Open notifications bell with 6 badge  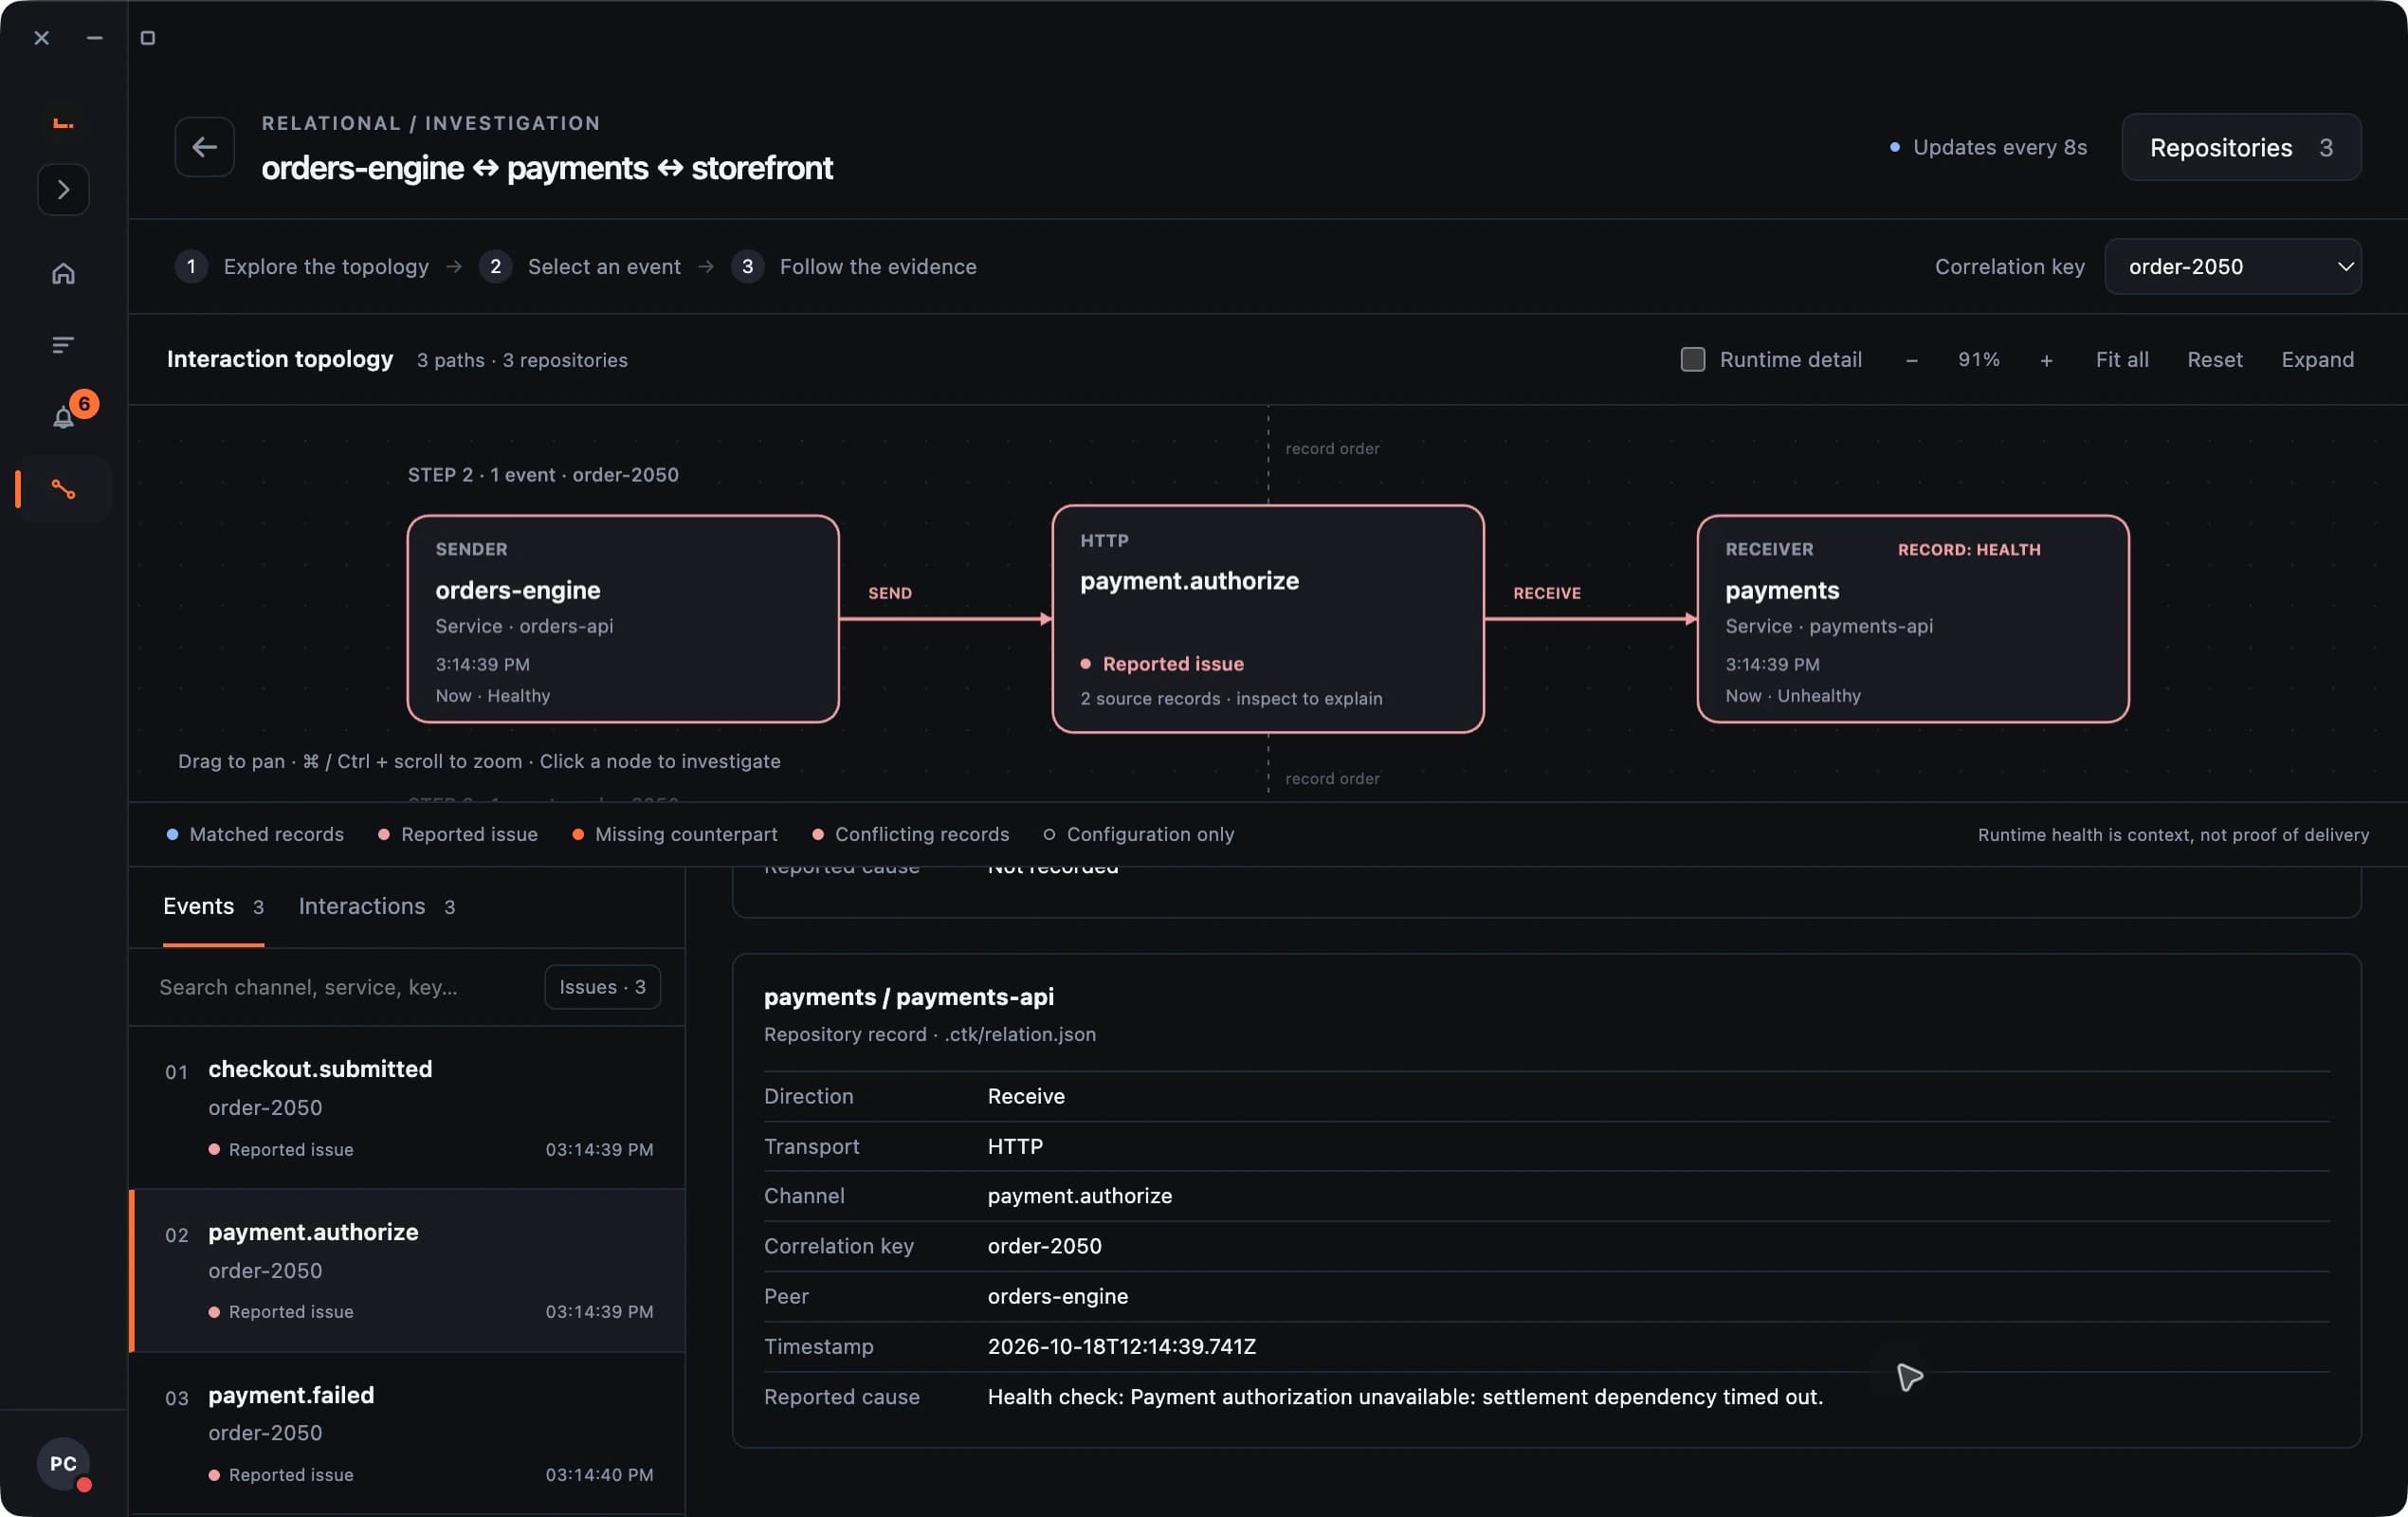coord(66,414)
